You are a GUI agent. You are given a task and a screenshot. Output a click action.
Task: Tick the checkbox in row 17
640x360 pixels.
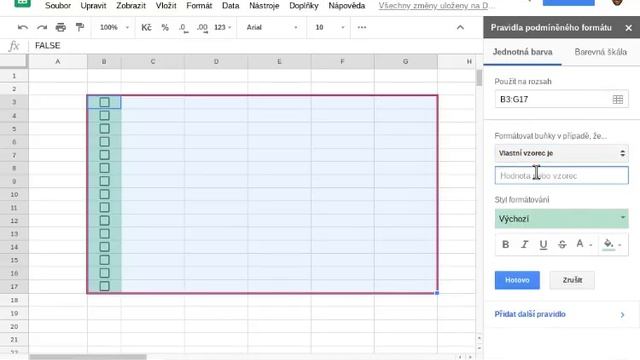[x=104, y=286]
